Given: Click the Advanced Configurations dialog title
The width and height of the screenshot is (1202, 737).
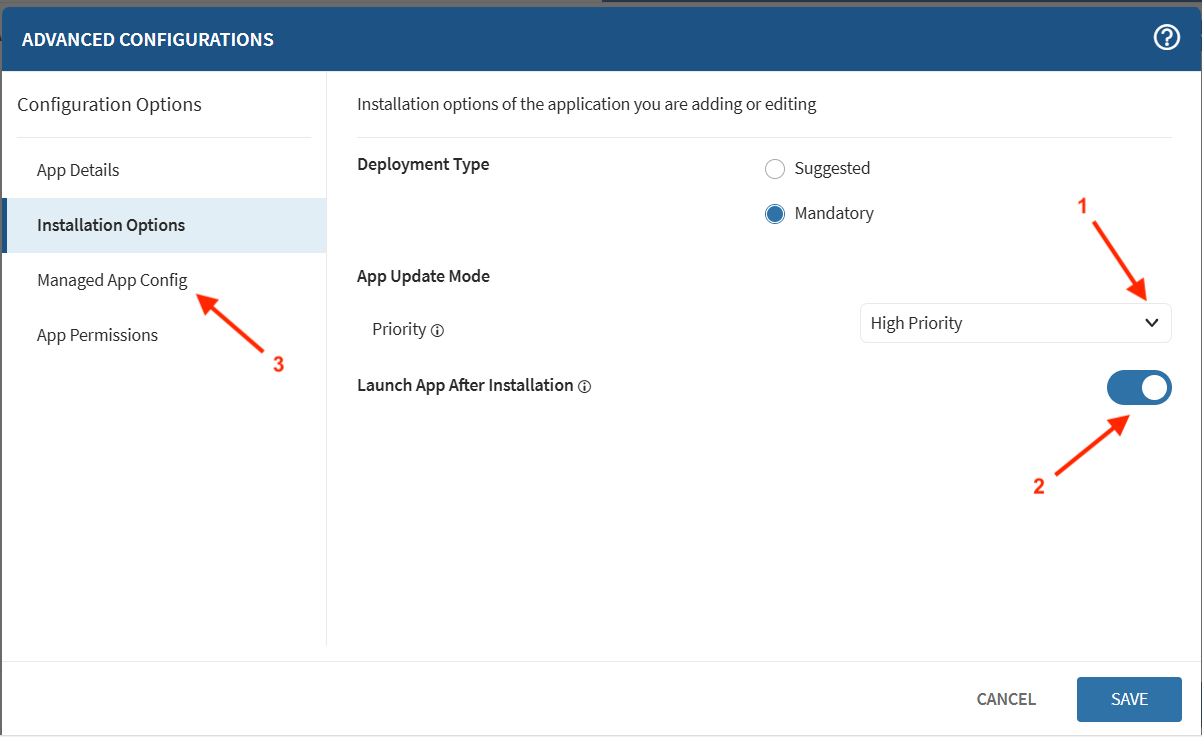Looking at the screenshot, I should point(148,40).
